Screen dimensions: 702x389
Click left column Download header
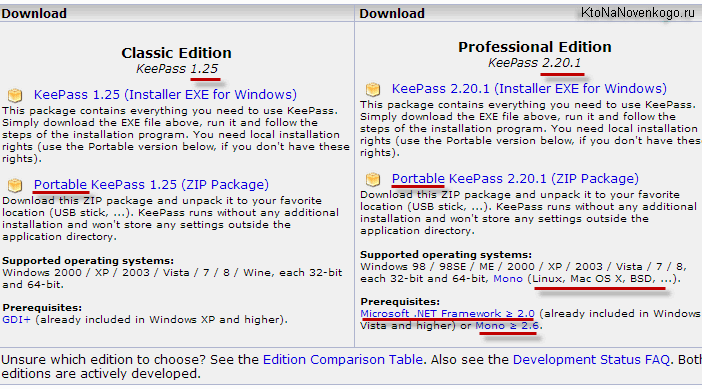click(x=34, y=13)
